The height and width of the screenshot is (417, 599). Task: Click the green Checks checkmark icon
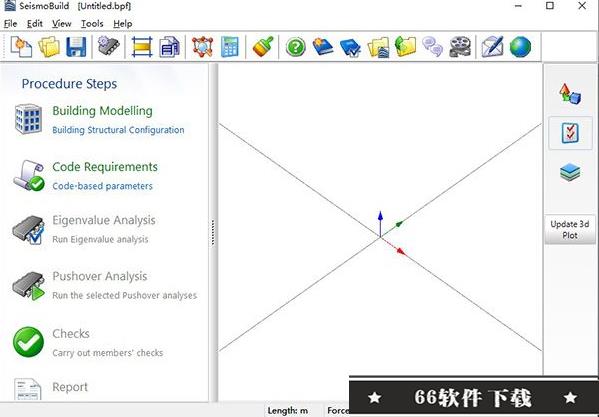tap(28, 342)
